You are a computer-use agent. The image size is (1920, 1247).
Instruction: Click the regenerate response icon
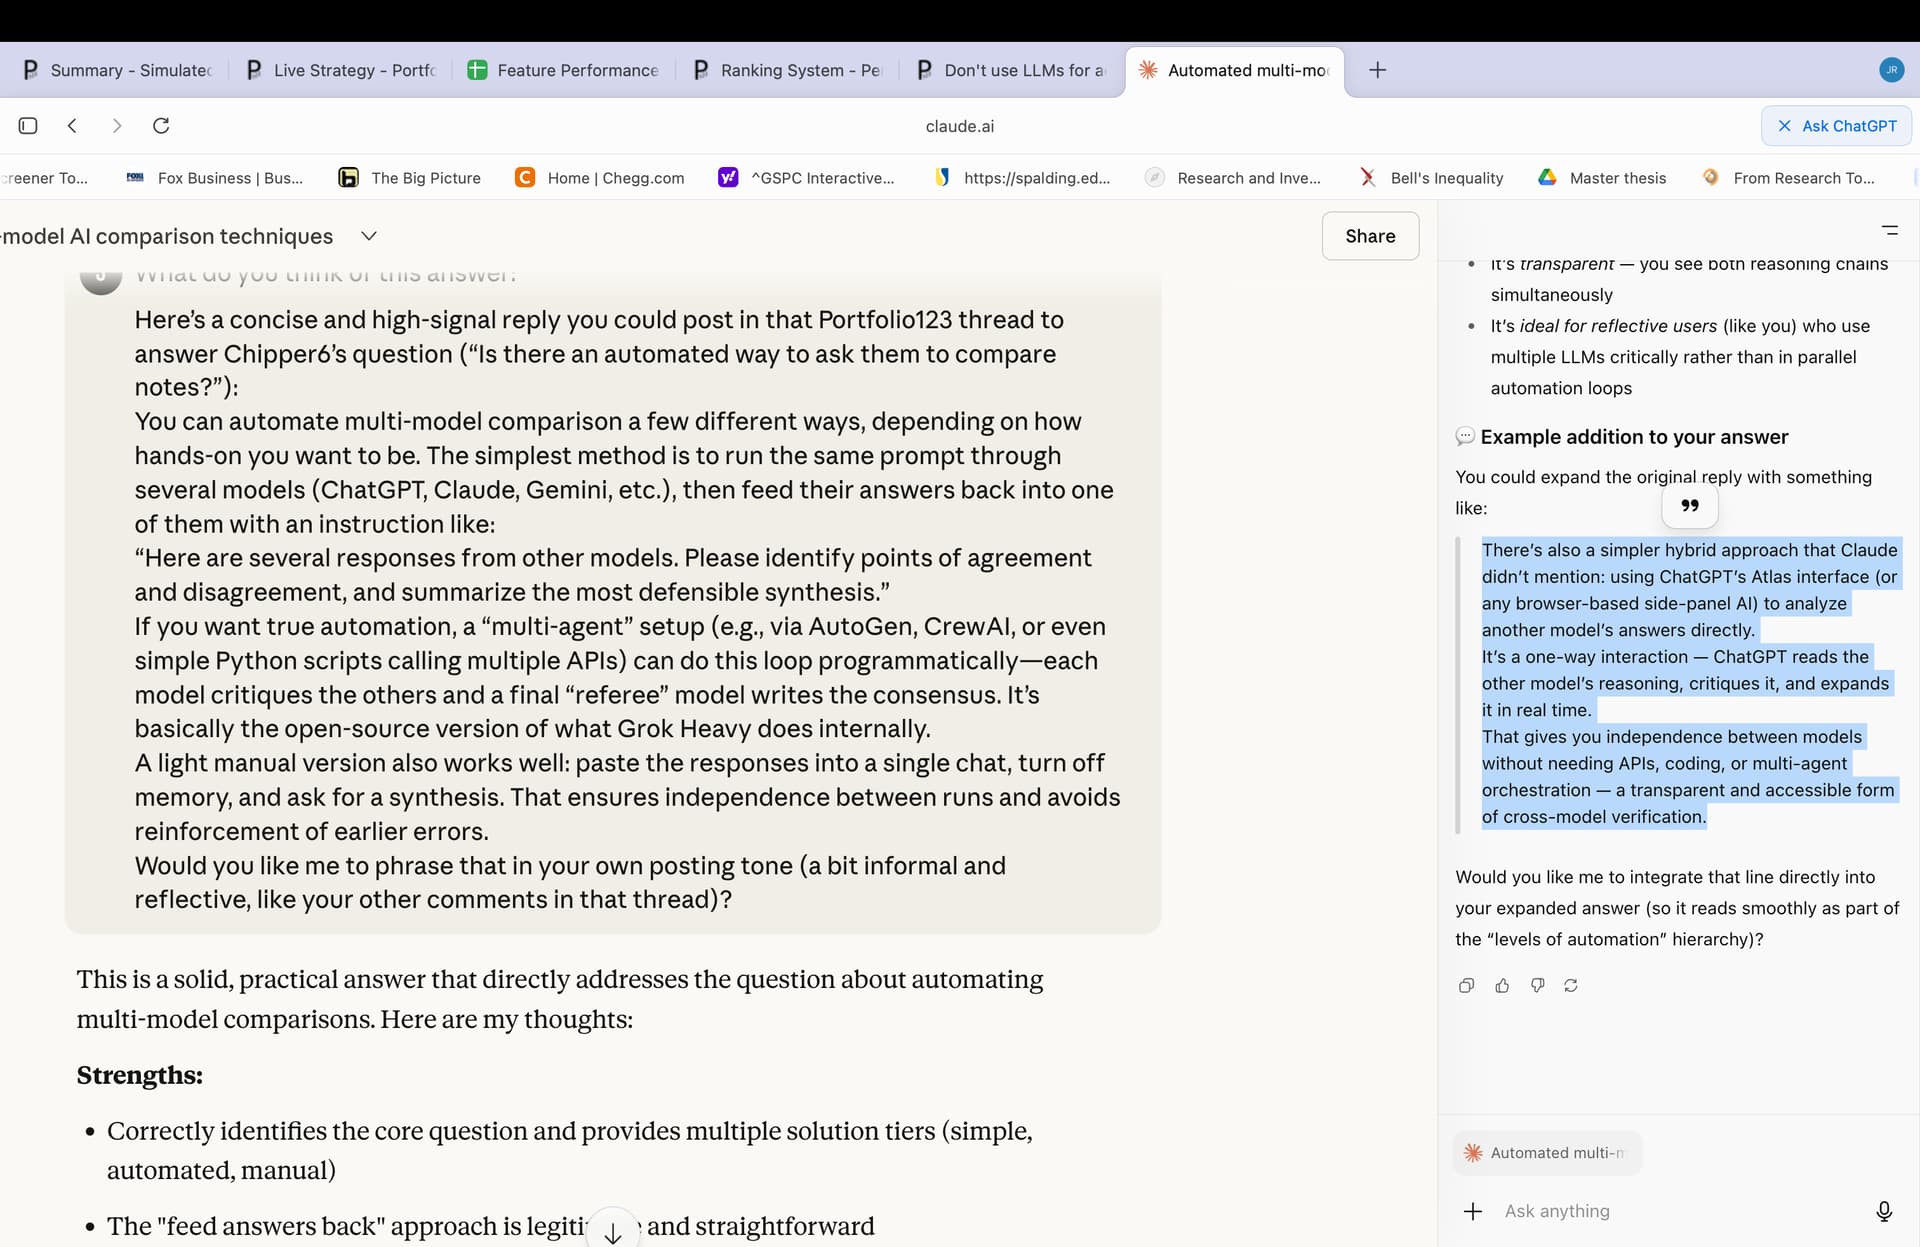pyautogui.click(x=1571, y=986)
